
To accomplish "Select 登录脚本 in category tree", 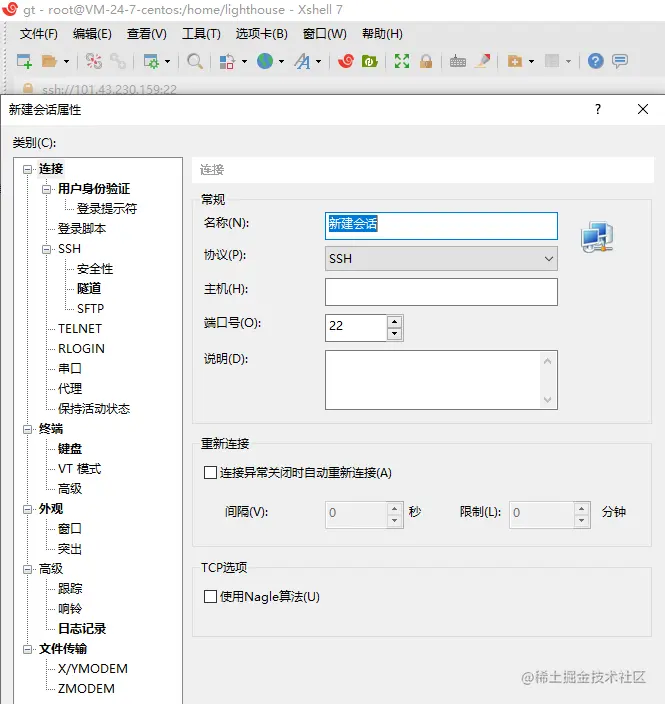I will pyautogui.click(x=82, y=229).
